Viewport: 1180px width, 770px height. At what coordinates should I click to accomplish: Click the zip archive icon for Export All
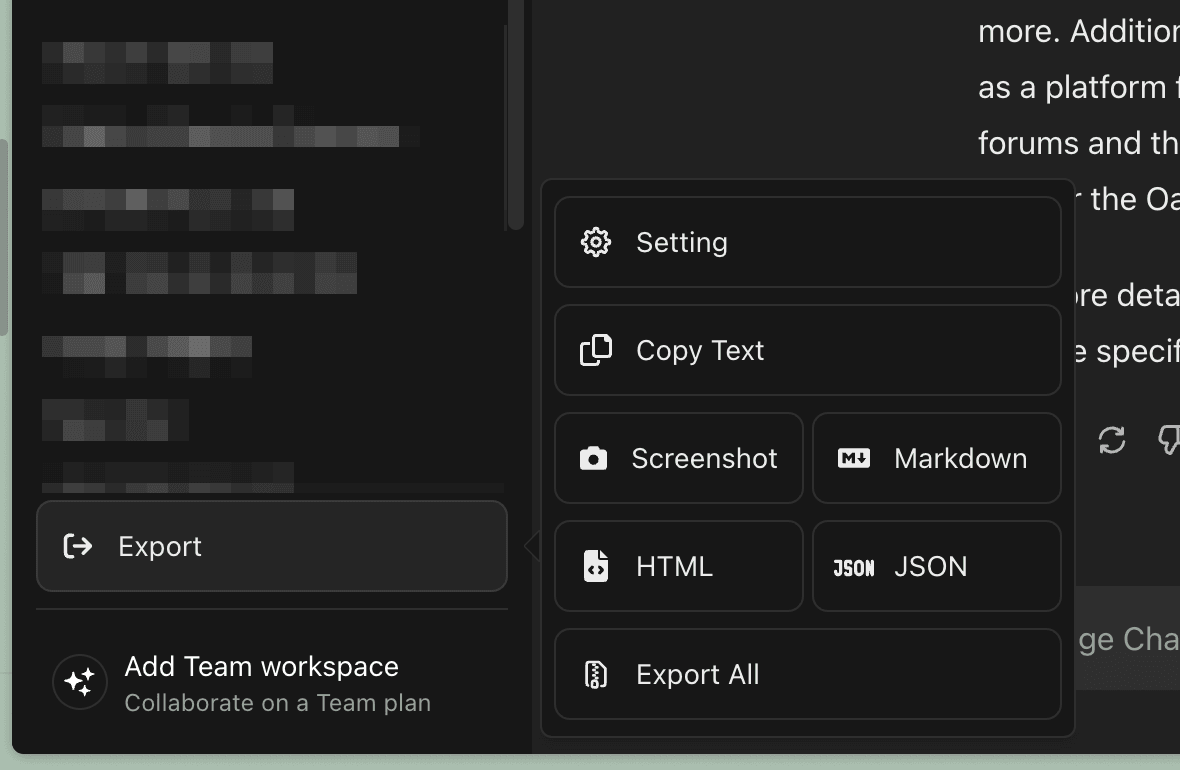[596, 674]
